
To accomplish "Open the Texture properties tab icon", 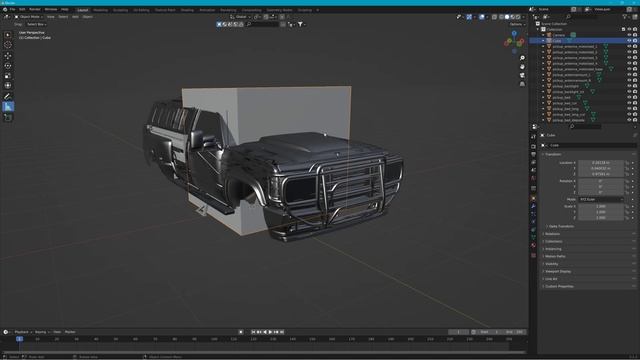I will 533,255.
